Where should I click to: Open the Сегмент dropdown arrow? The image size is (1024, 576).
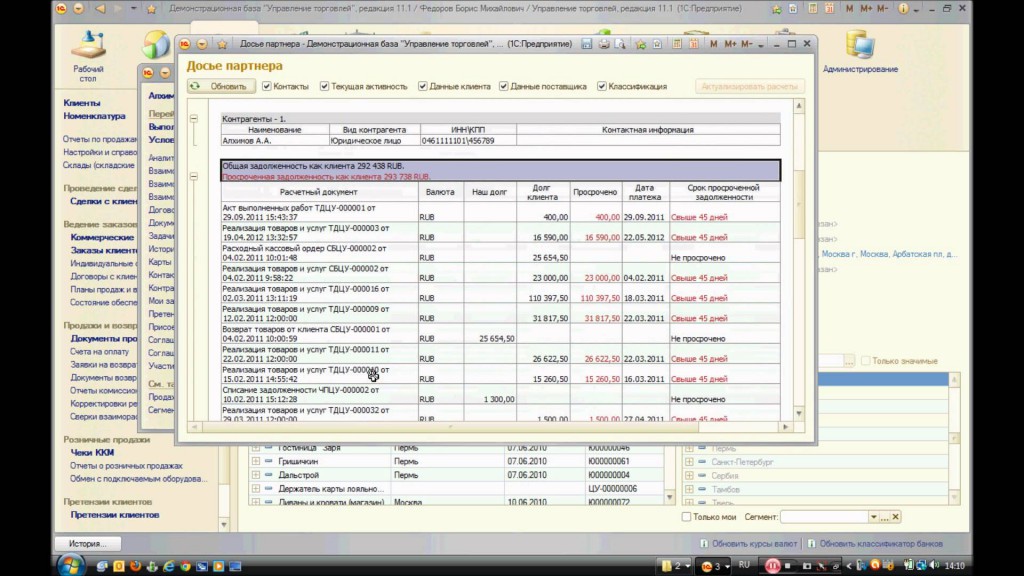[873, 517]
